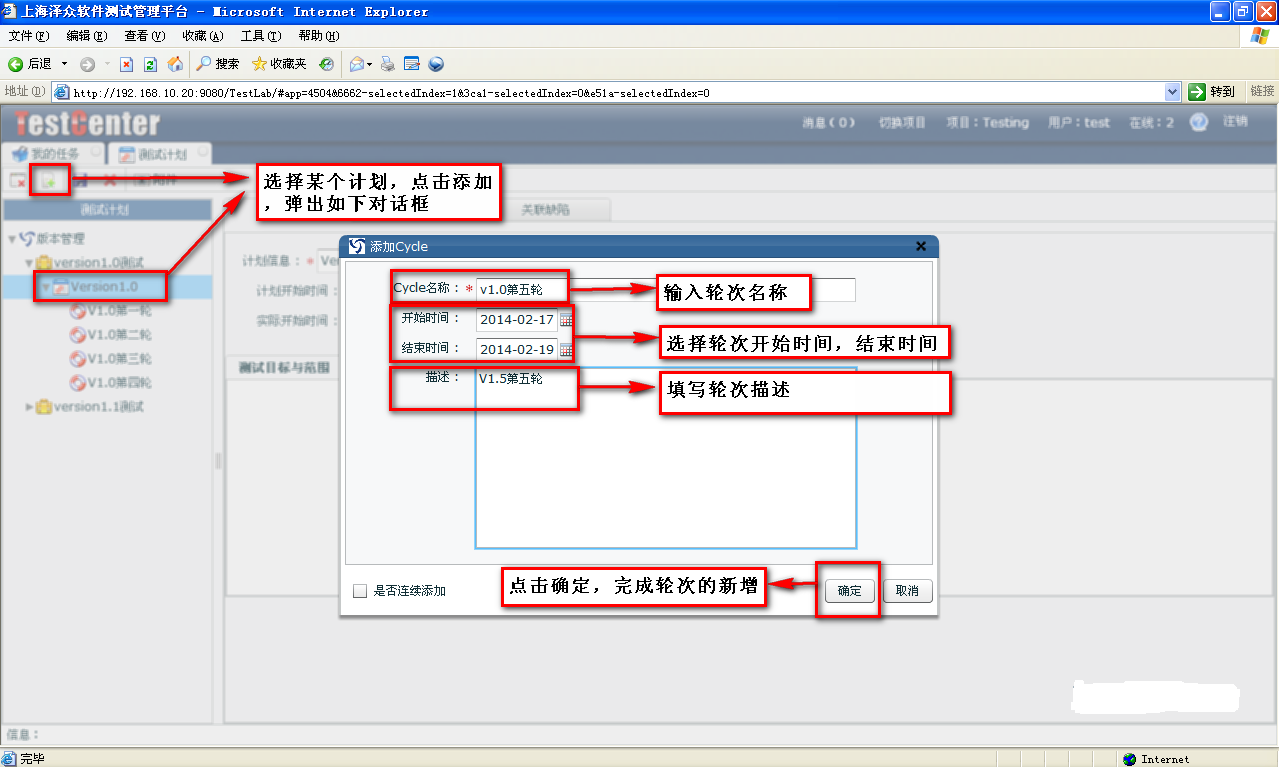
Task: Click the IE Mail envelope icon
Action: coord(356,64)
